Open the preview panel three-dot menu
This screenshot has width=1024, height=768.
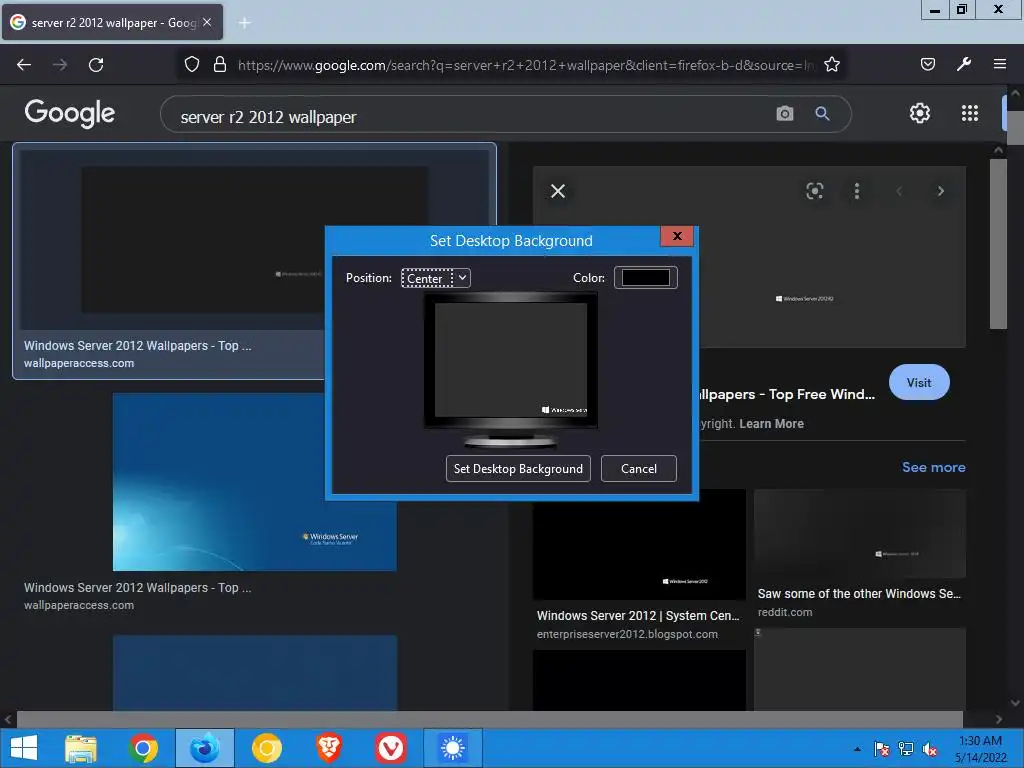pyautogui.click(x=857, y=191)
